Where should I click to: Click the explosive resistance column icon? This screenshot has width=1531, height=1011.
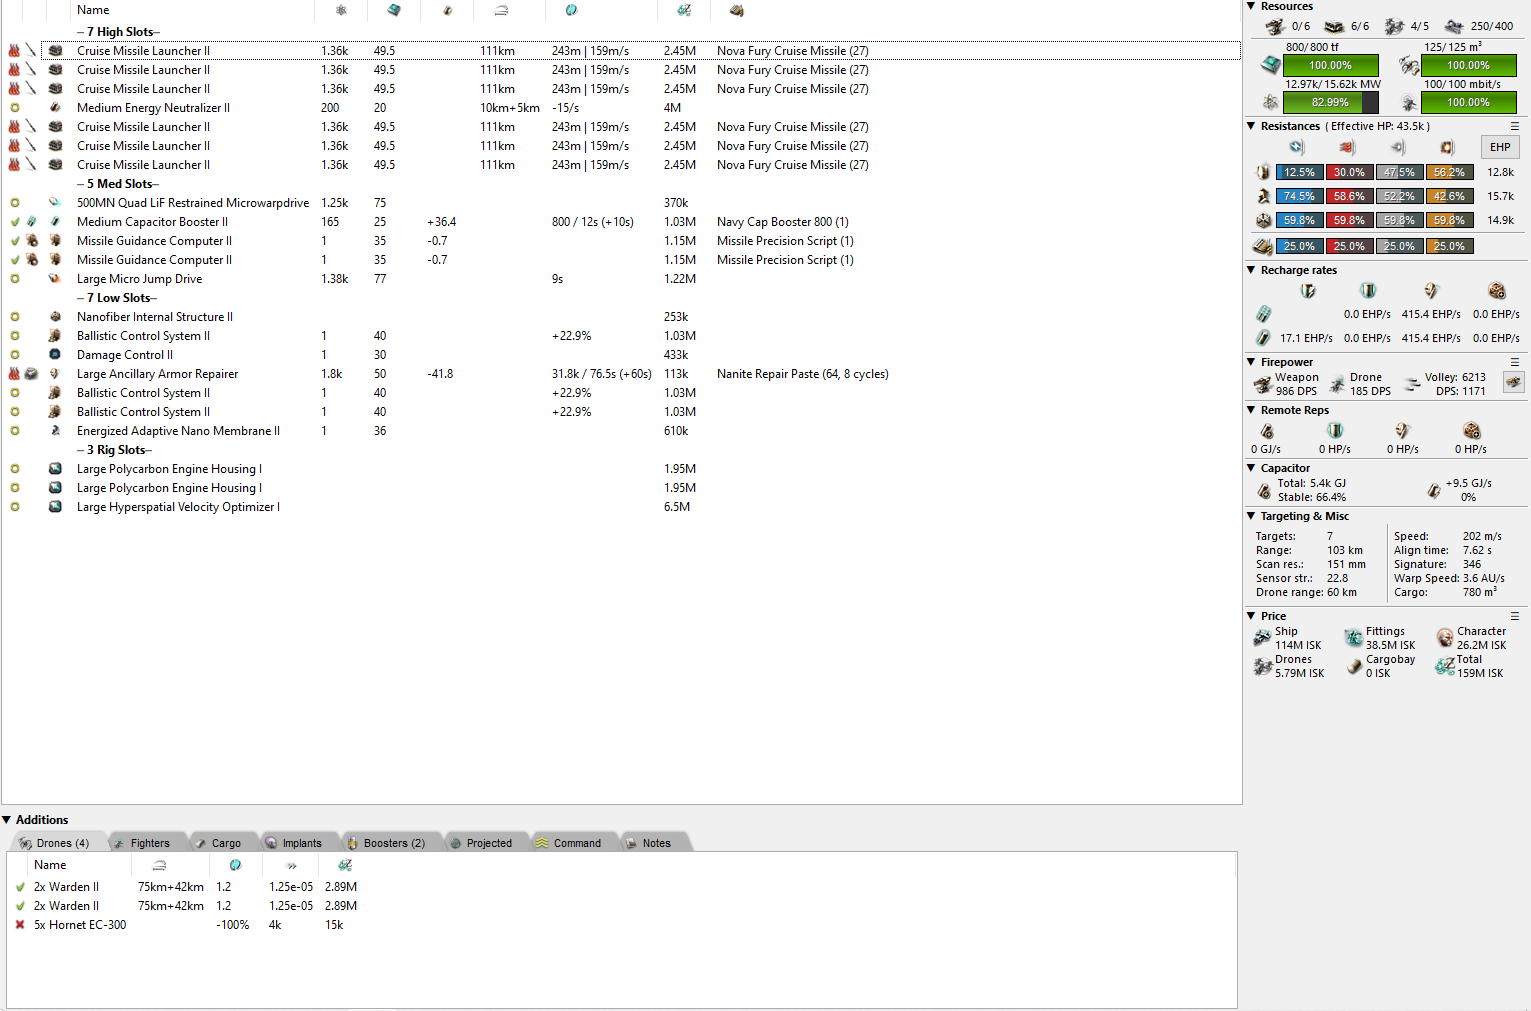pos(1447,147)
